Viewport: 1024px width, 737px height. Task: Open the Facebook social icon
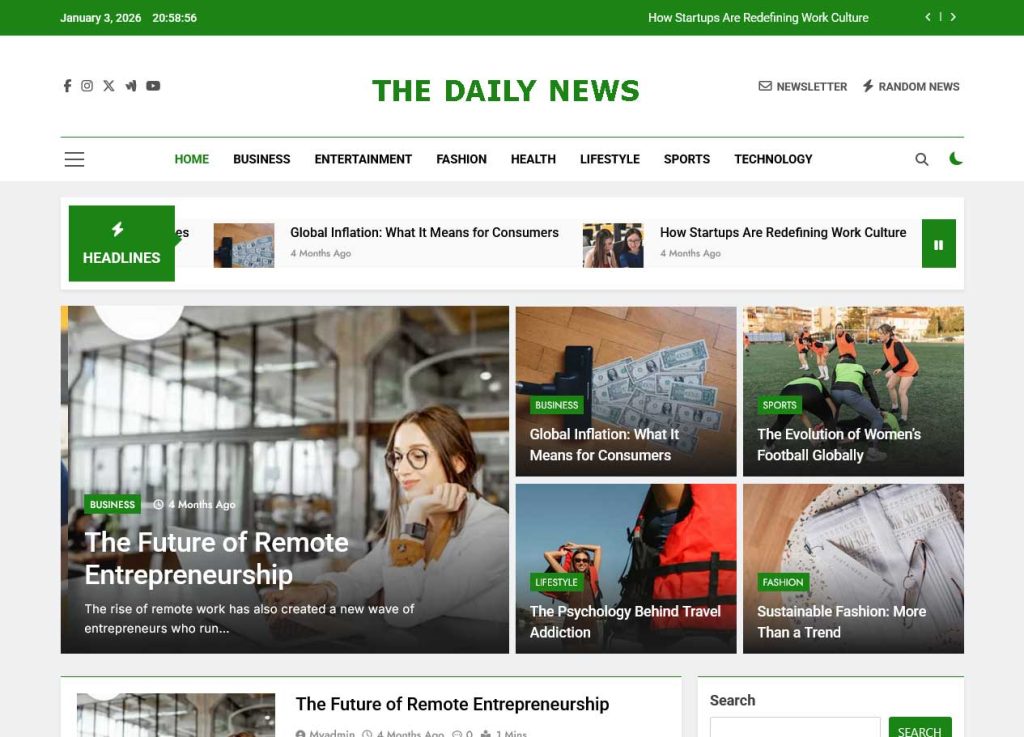67,86
